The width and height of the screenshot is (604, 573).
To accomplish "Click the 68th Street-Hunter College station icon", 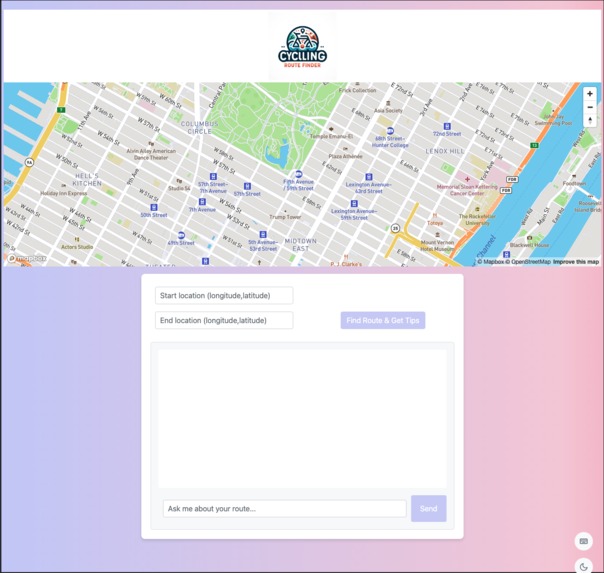I will click(390, 131).
